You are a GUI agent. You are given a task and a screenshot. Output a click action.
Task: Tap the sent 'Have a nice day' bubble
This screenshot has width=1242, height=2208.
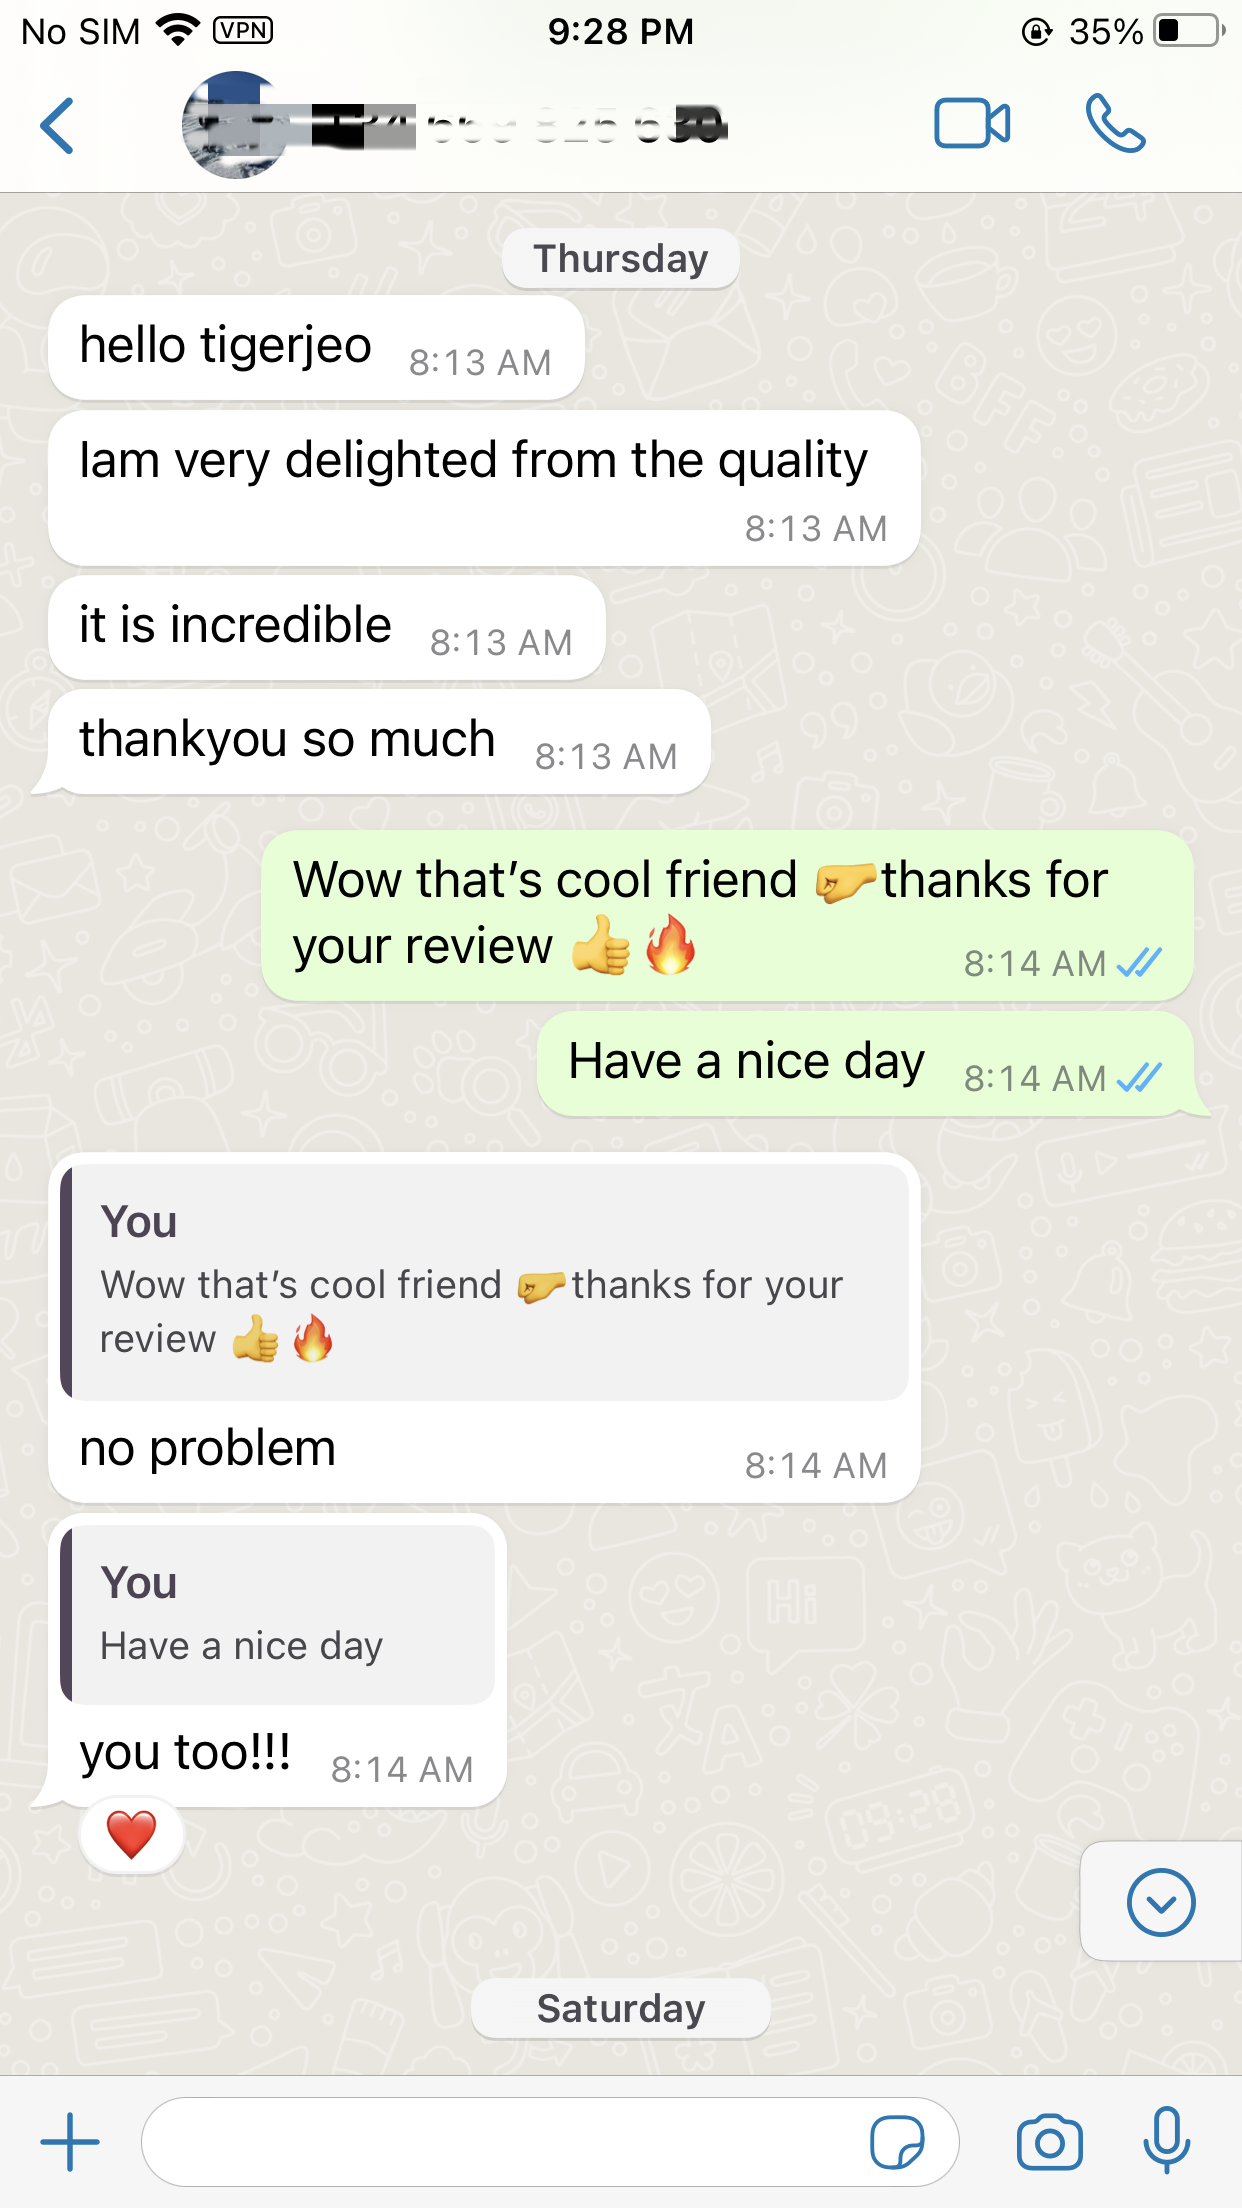[866, 1063]
